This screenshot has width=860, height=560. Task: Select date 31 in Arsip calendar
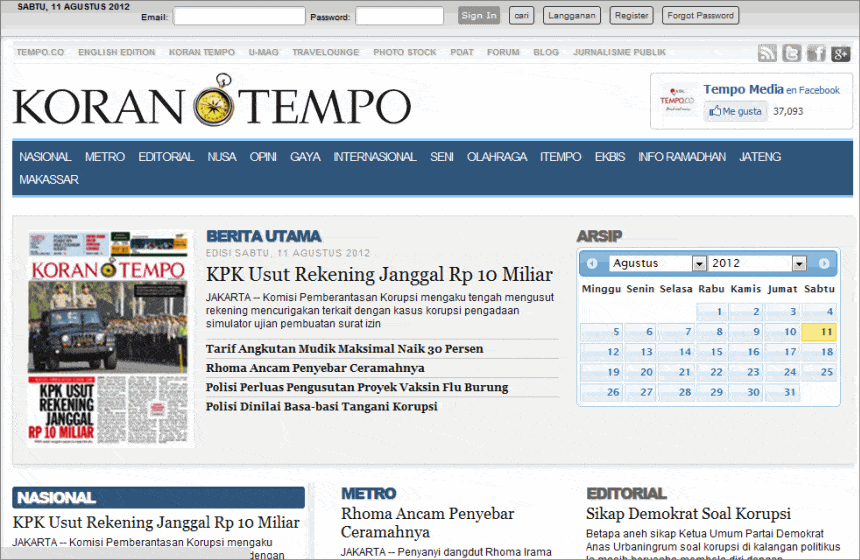(782, 392)
